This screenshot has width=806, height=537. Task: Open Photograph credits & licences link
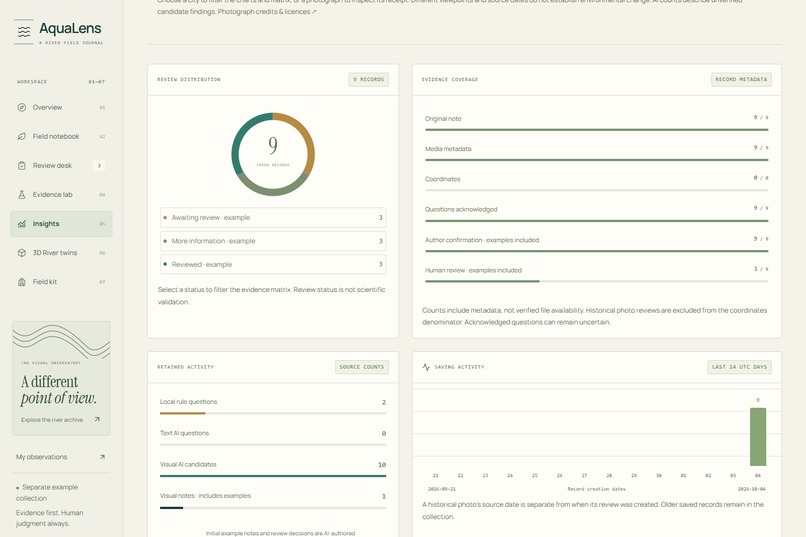267,11
